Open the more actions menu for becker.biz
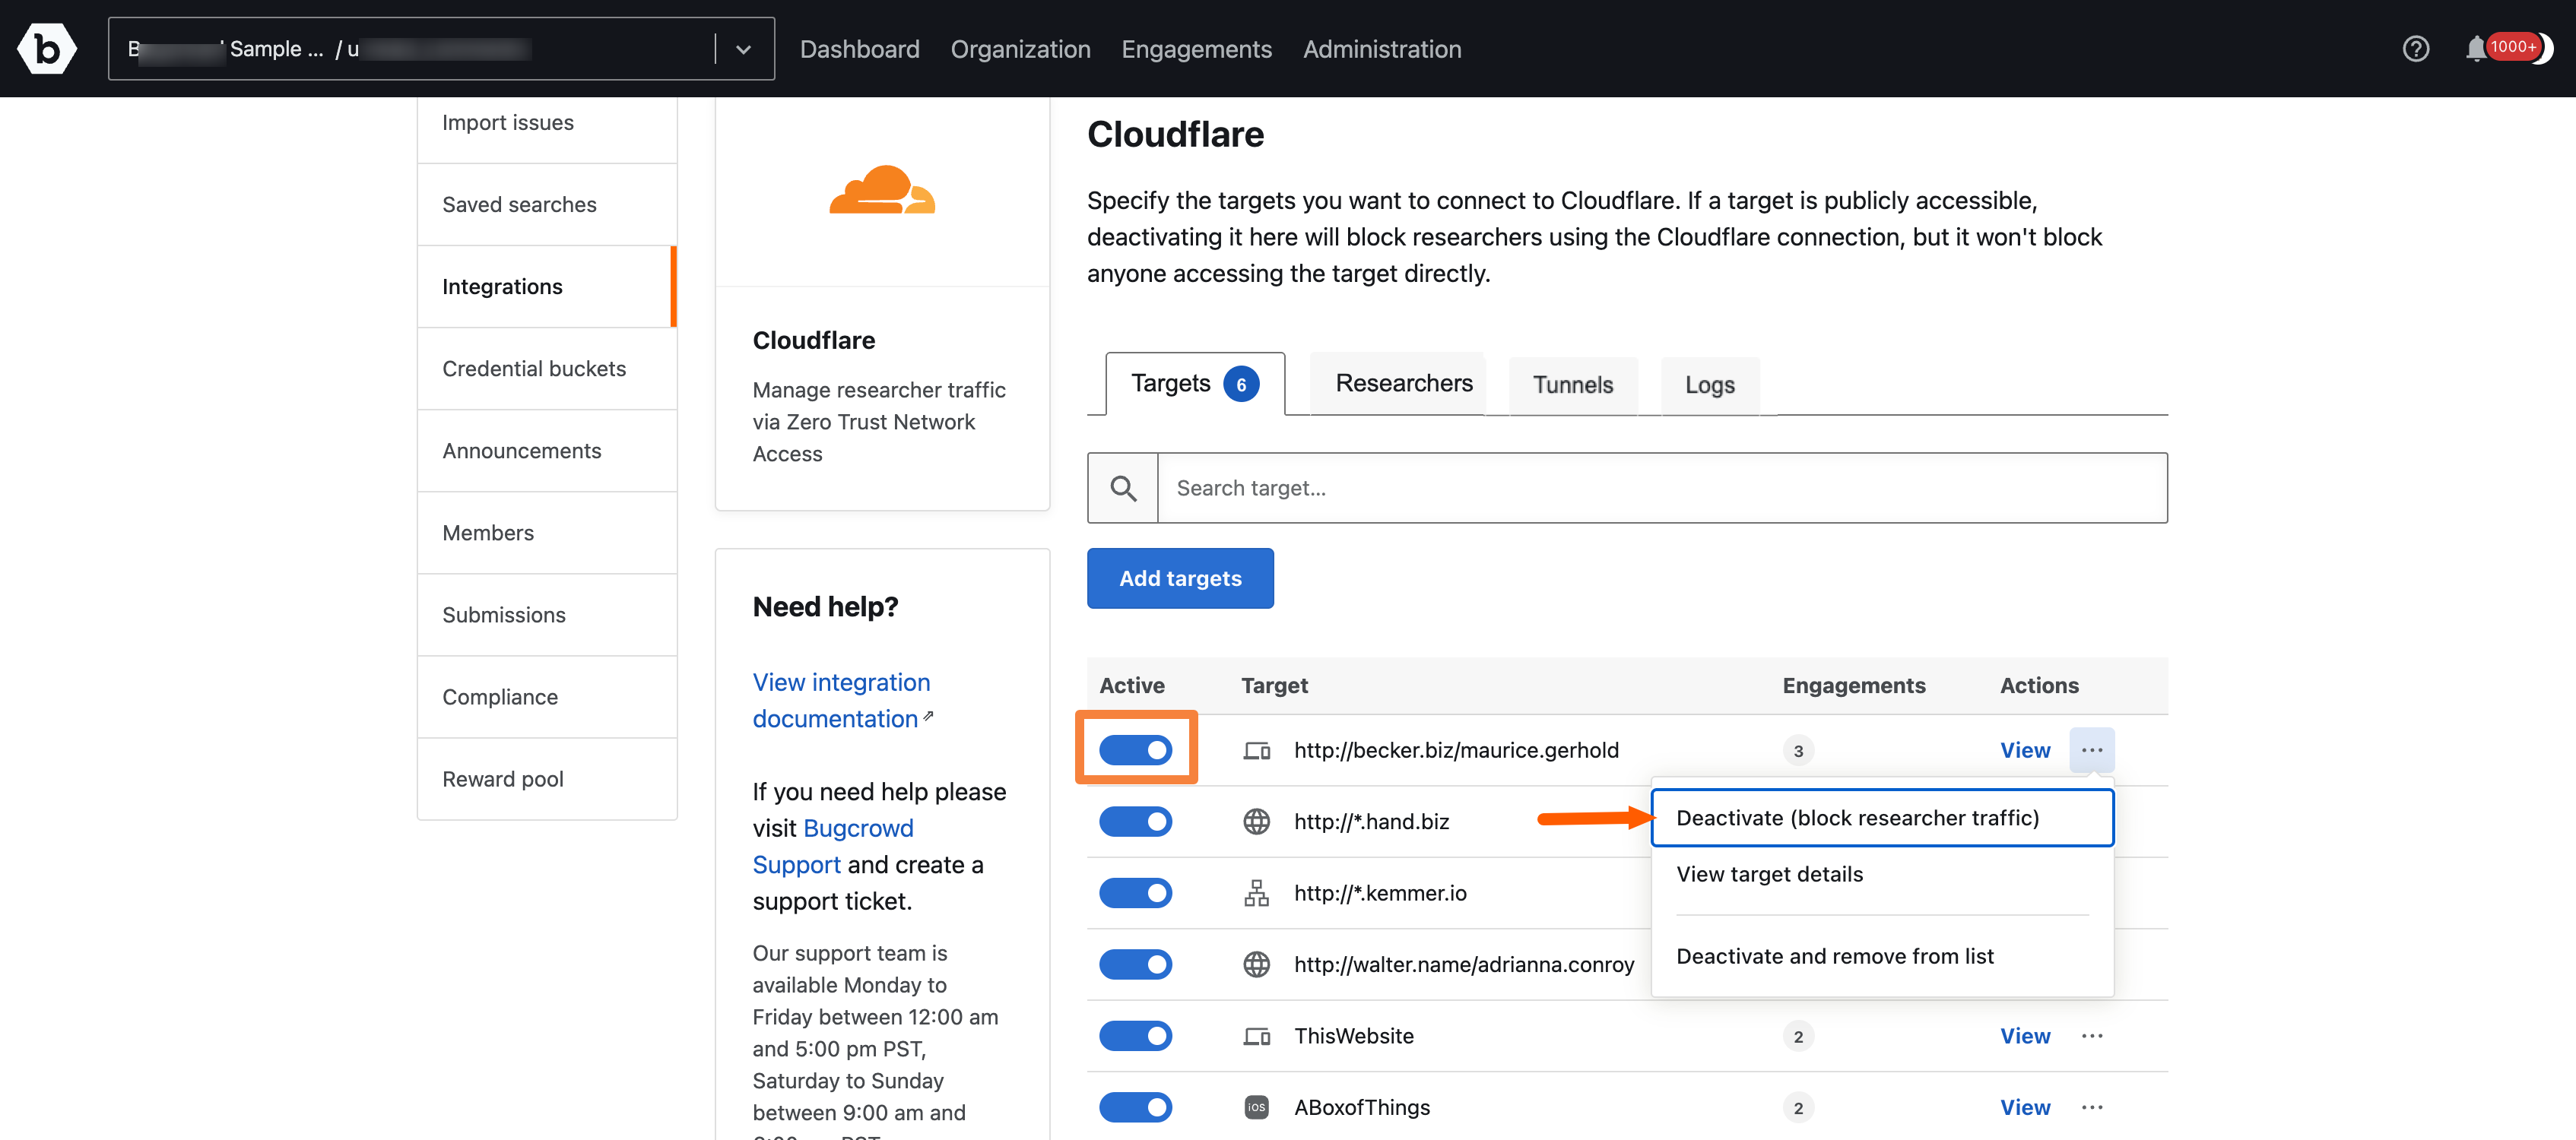Image resolution: width=2576 pixels, height=1140 pixels. (2091, 750)
